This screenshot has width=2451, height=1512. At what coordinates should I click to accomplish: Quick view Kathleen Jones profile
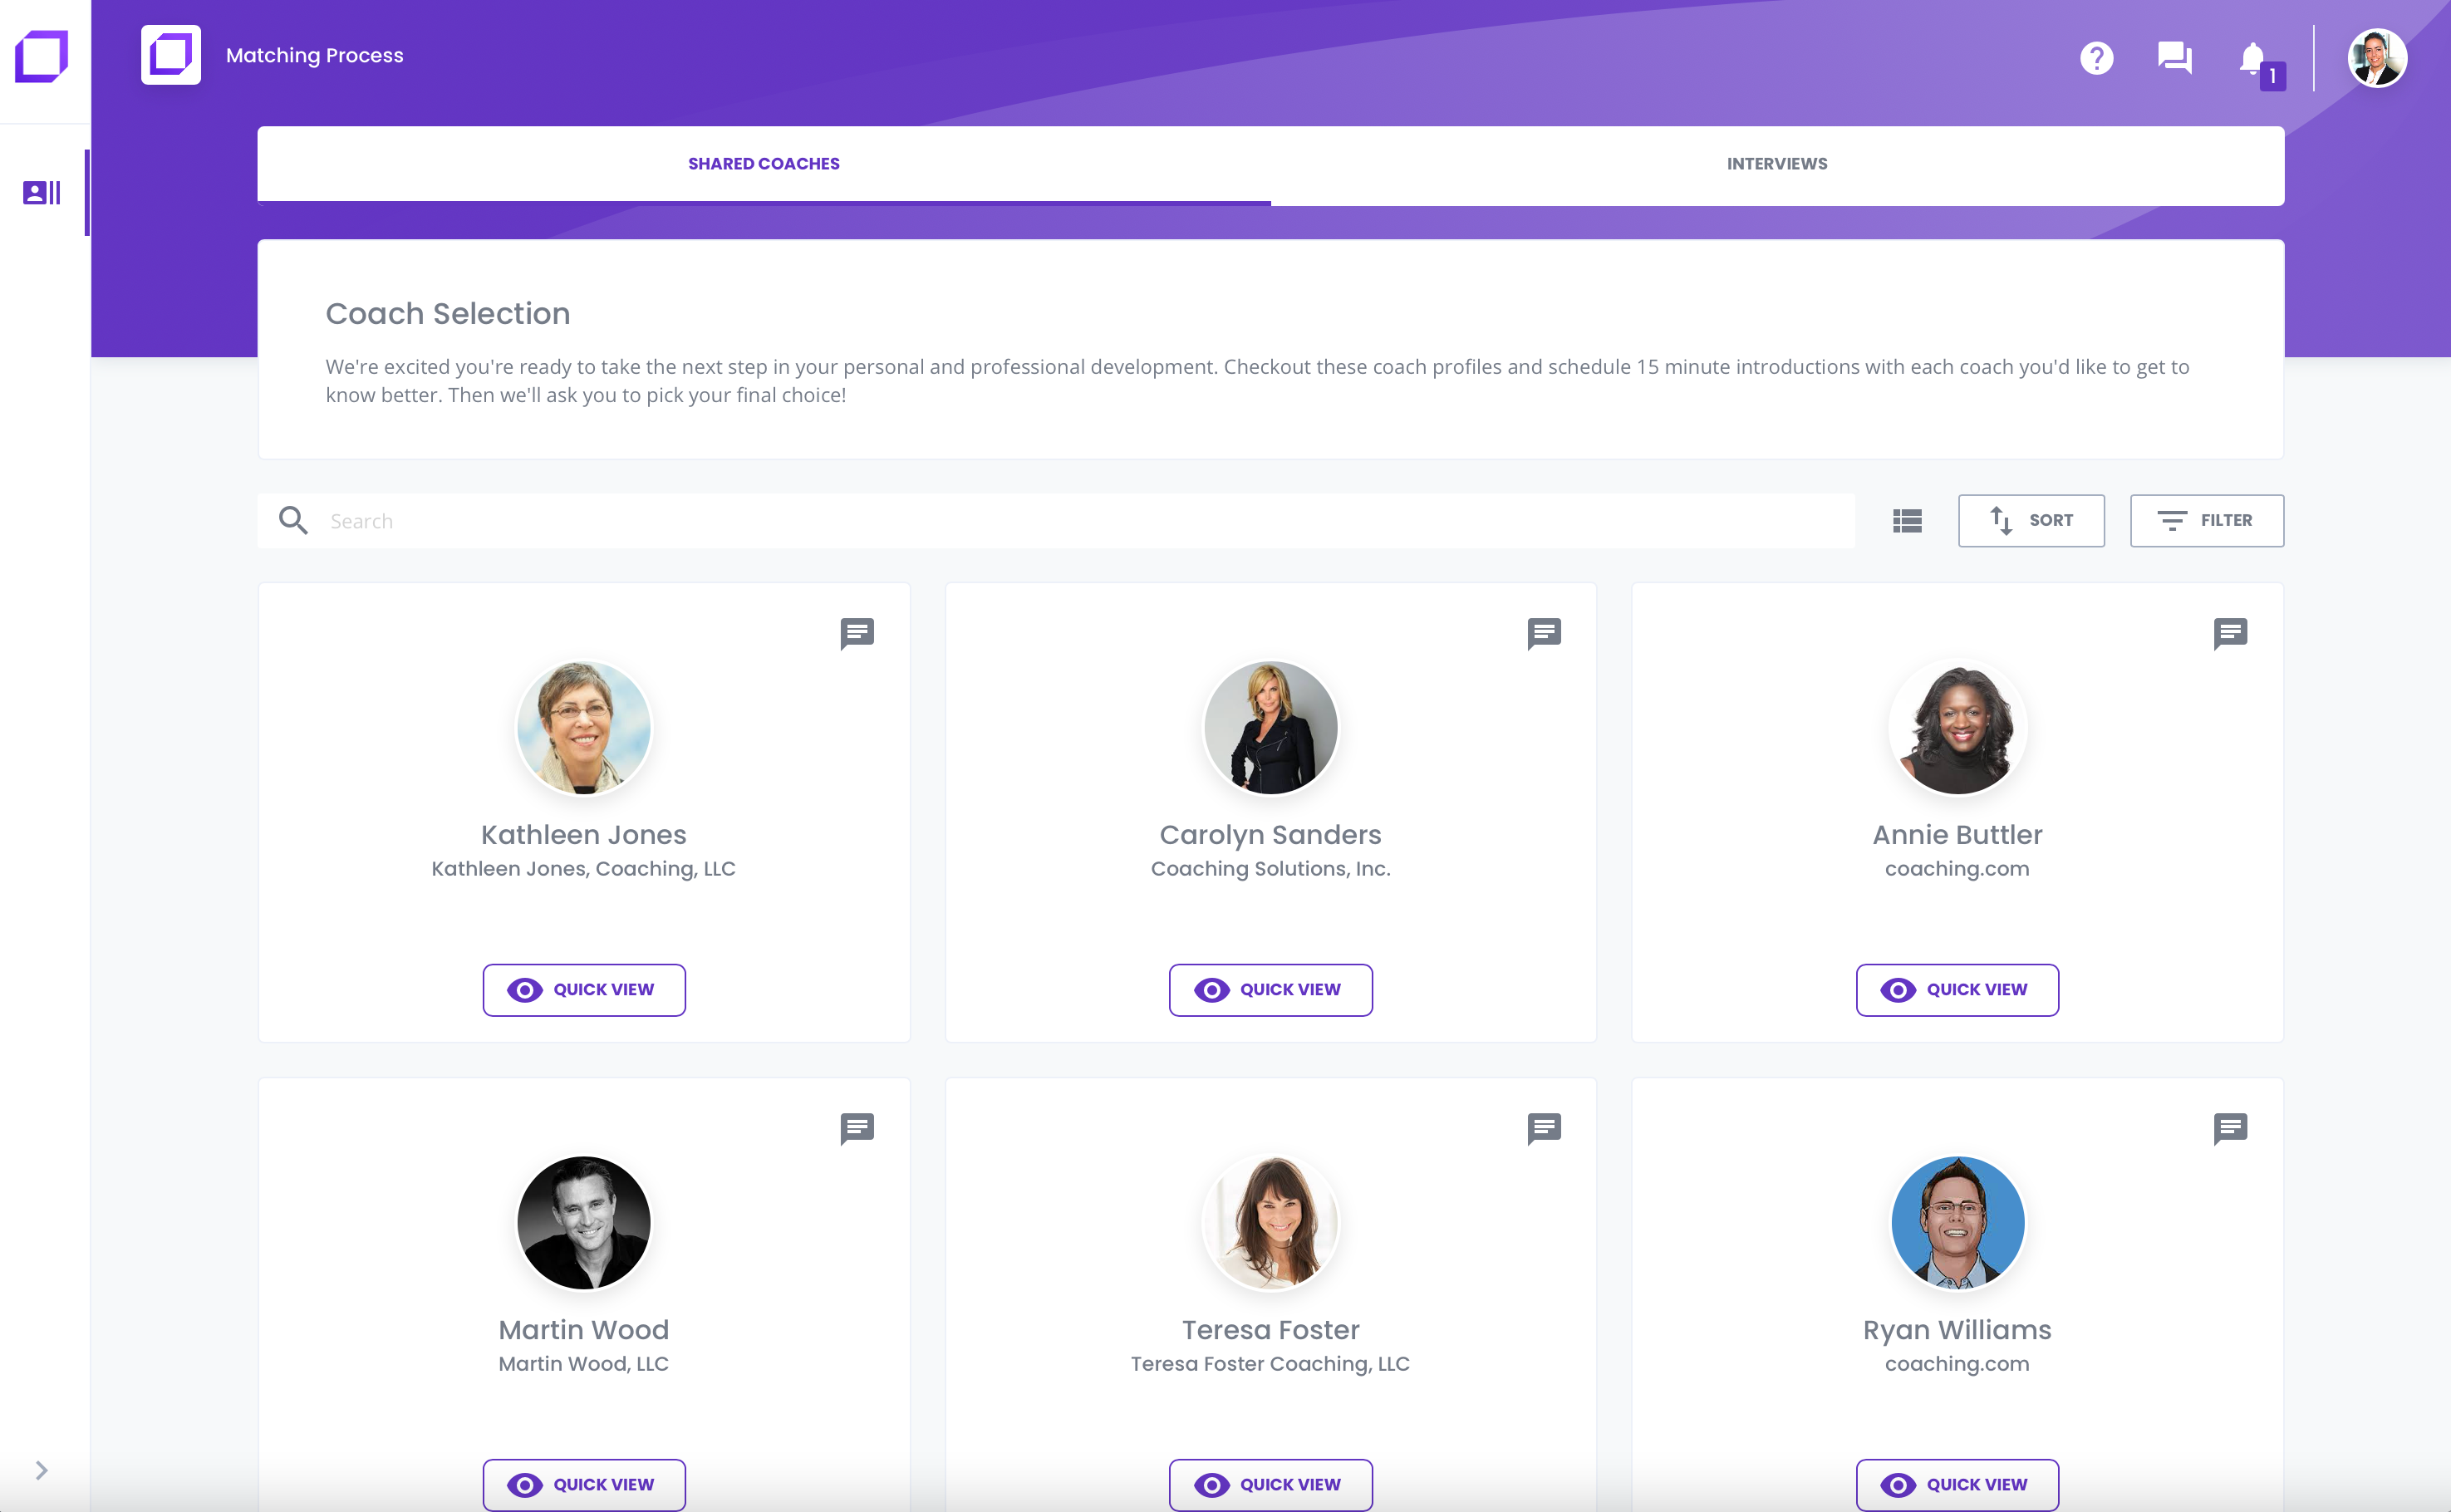coord(584,989)
